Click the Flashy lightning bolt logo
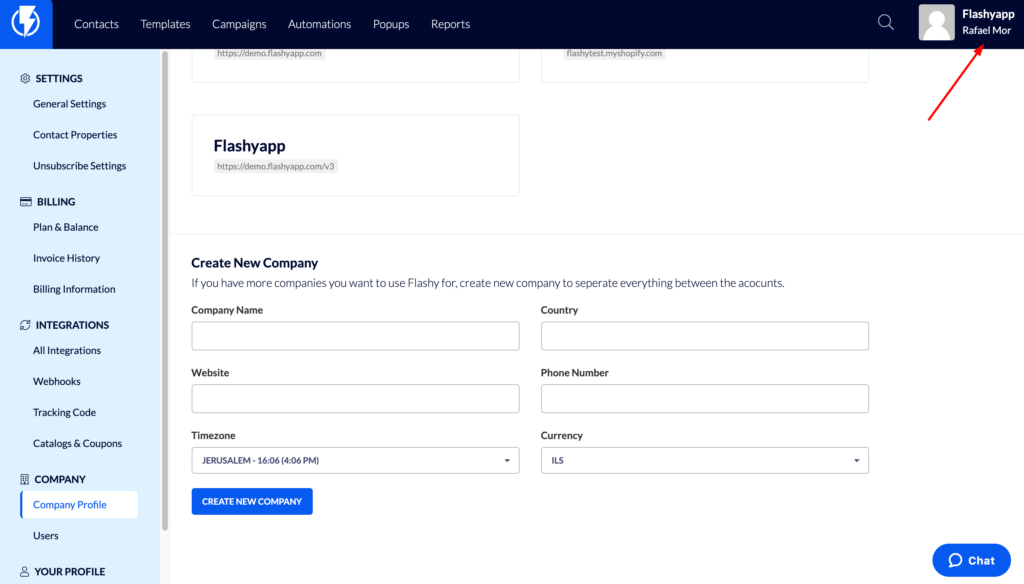Viewport: 1024px width, 584px height. (x=25, y=24)
